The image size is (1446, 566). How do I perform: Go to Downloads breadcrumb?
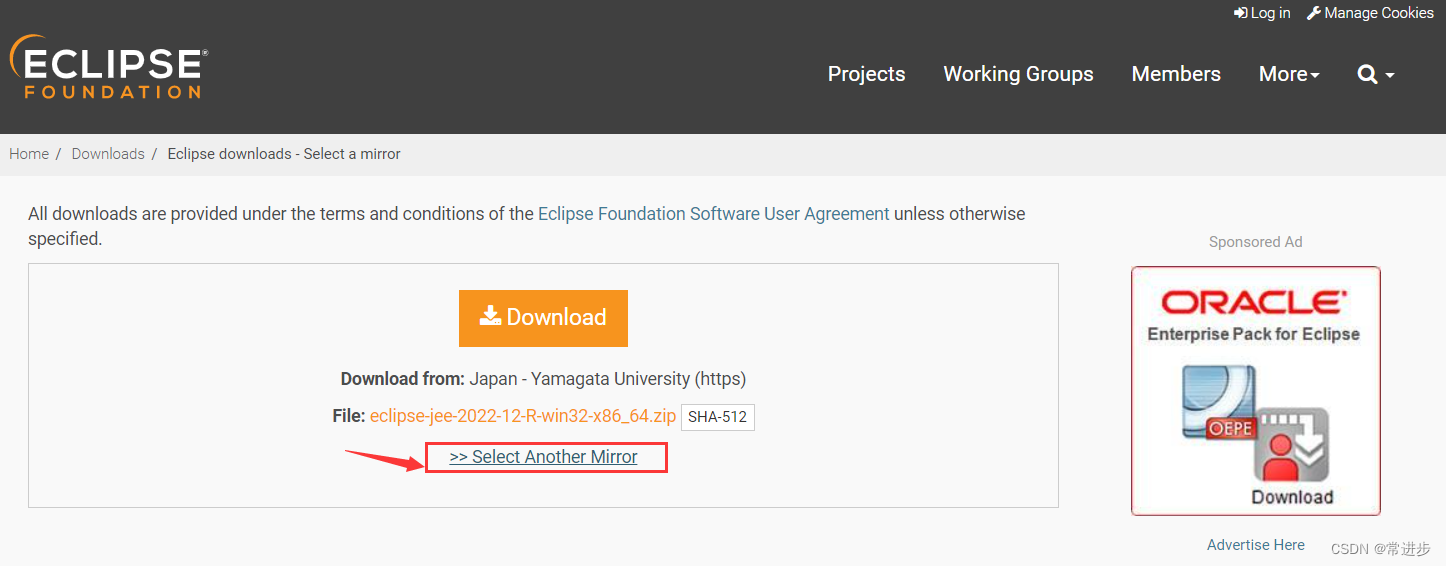[x=108, y=154]
